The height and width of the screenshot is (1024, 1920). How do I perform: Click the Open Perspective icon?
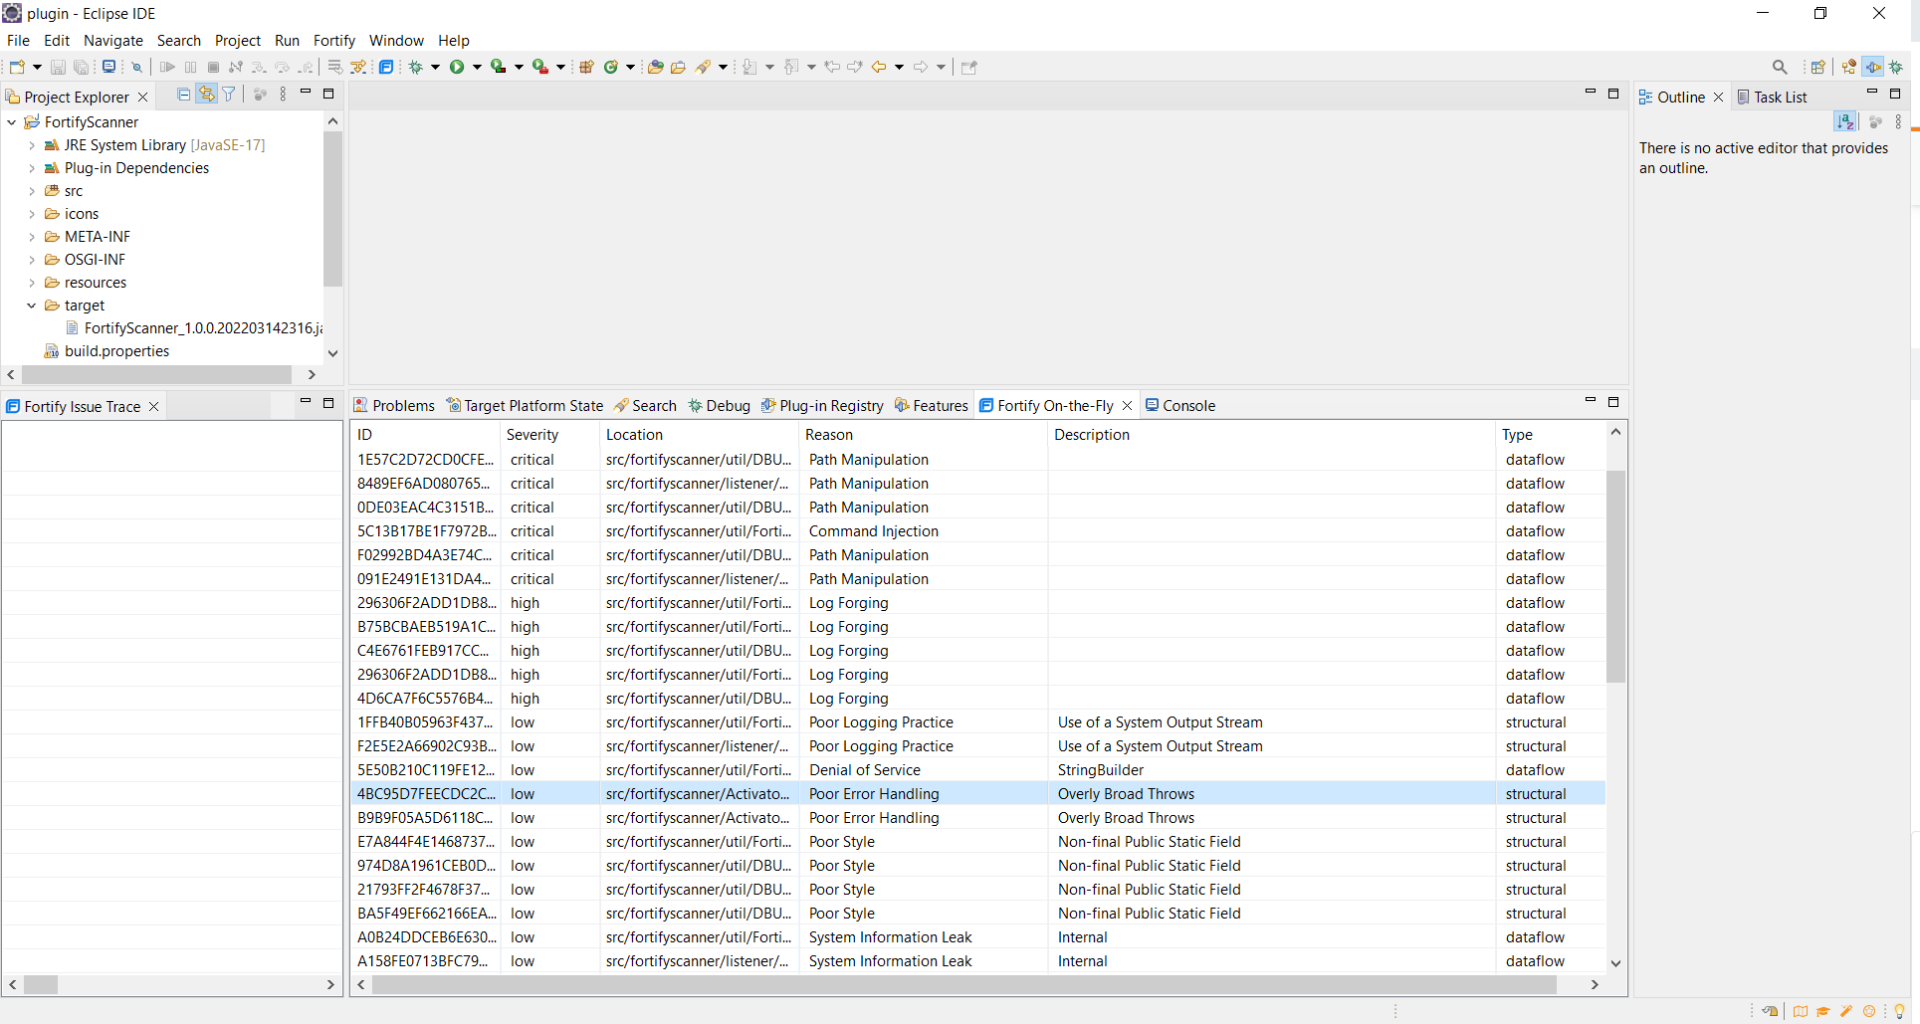pos(1818,67)
